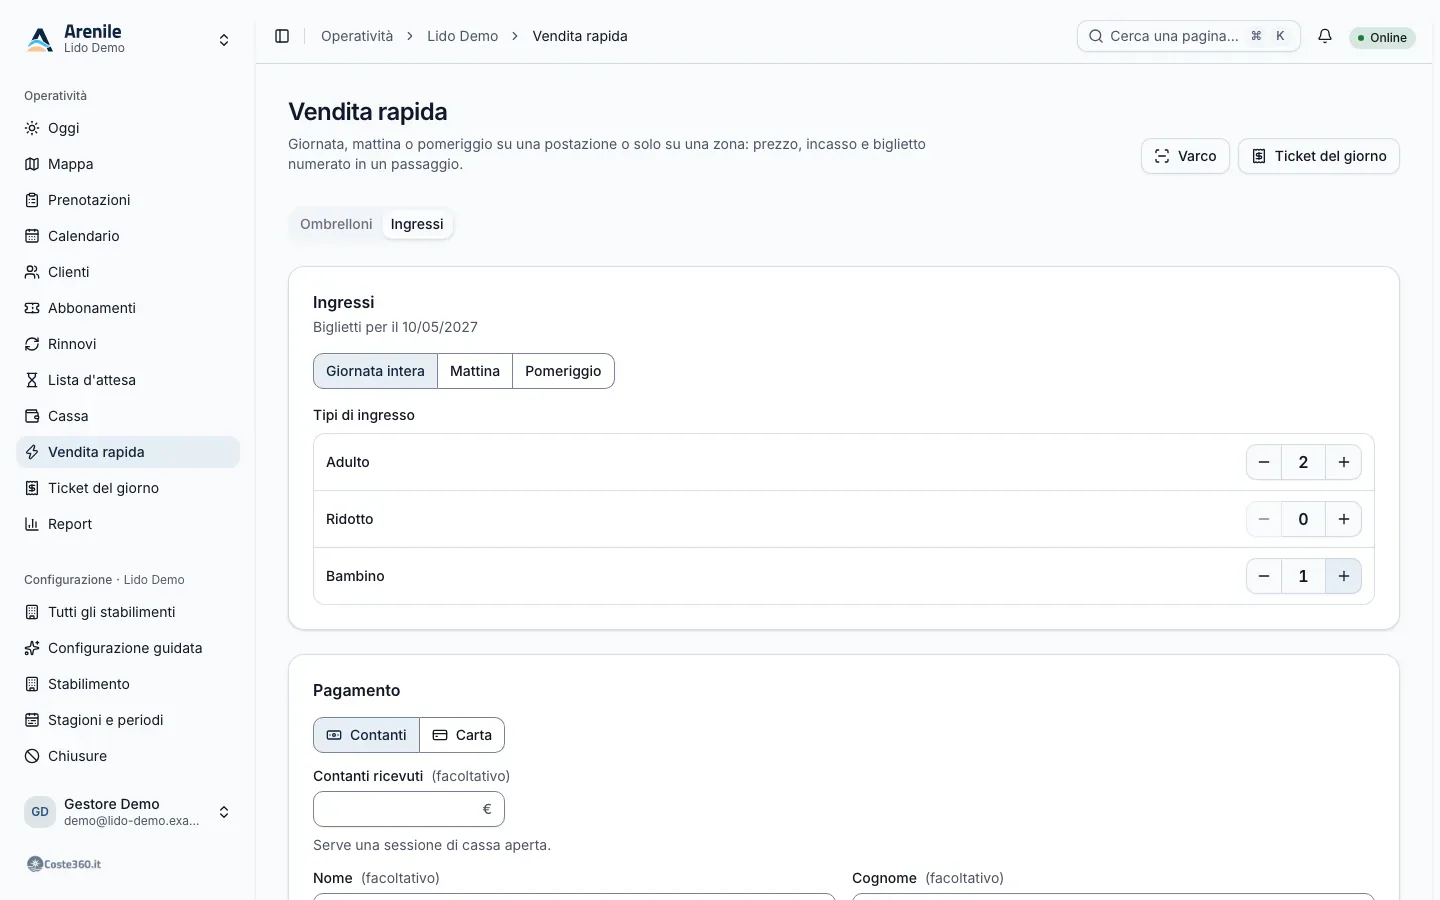Open Calendario from sidebar

(128, 236)
